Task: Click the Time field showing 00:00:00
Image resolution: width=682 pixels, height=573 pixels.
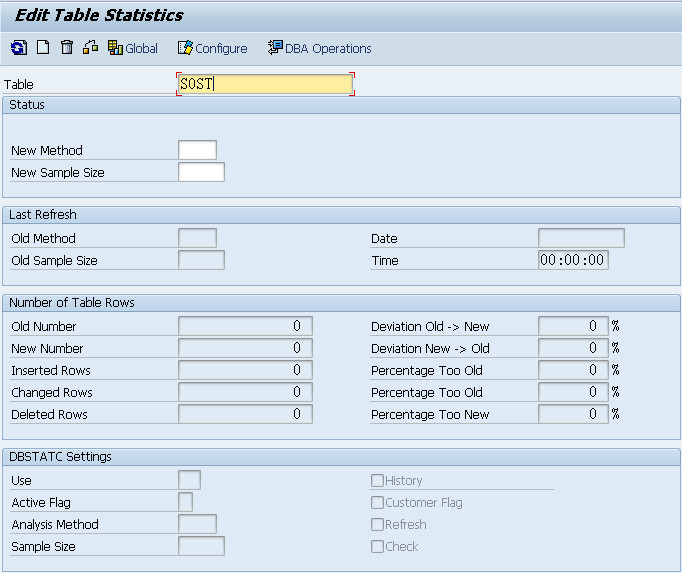Action: pyautogui.click(x=573, y=260)
